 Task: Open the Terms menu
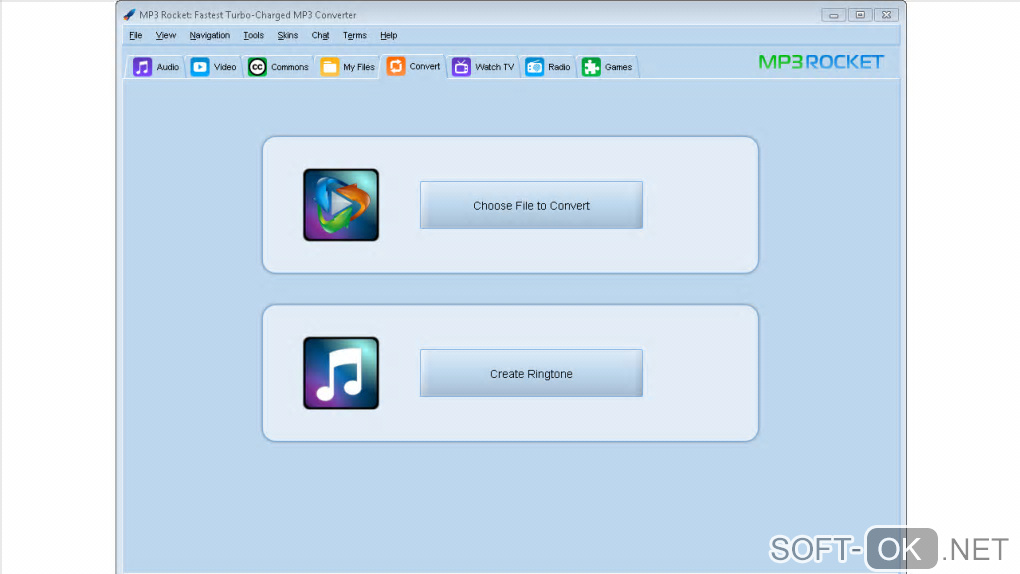click(x=355, y=35)
